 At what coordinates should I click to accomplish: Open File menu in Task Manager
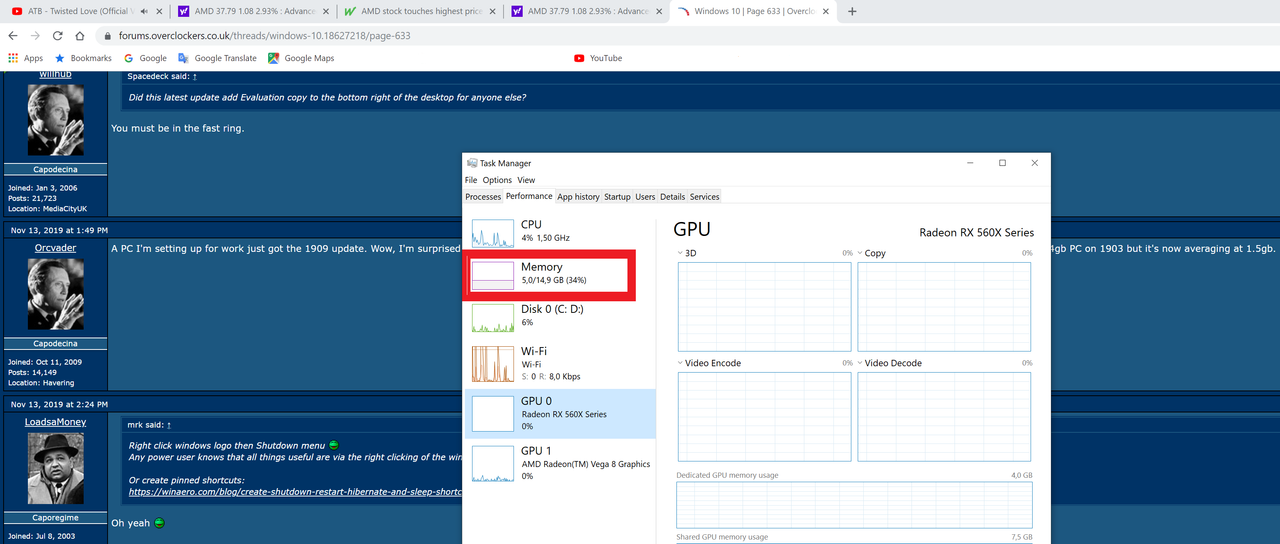tap(471, 180)
